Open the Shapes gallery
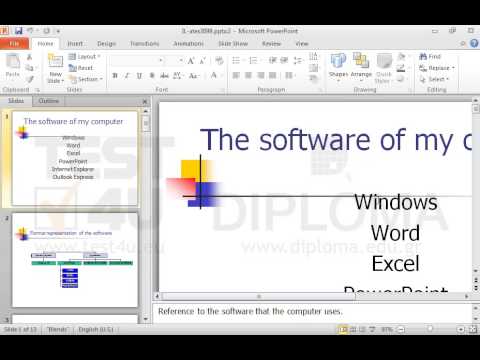Image resolution: width=480 pixels, height=360 pixels. pyautogui.click(x=338, y=67)
